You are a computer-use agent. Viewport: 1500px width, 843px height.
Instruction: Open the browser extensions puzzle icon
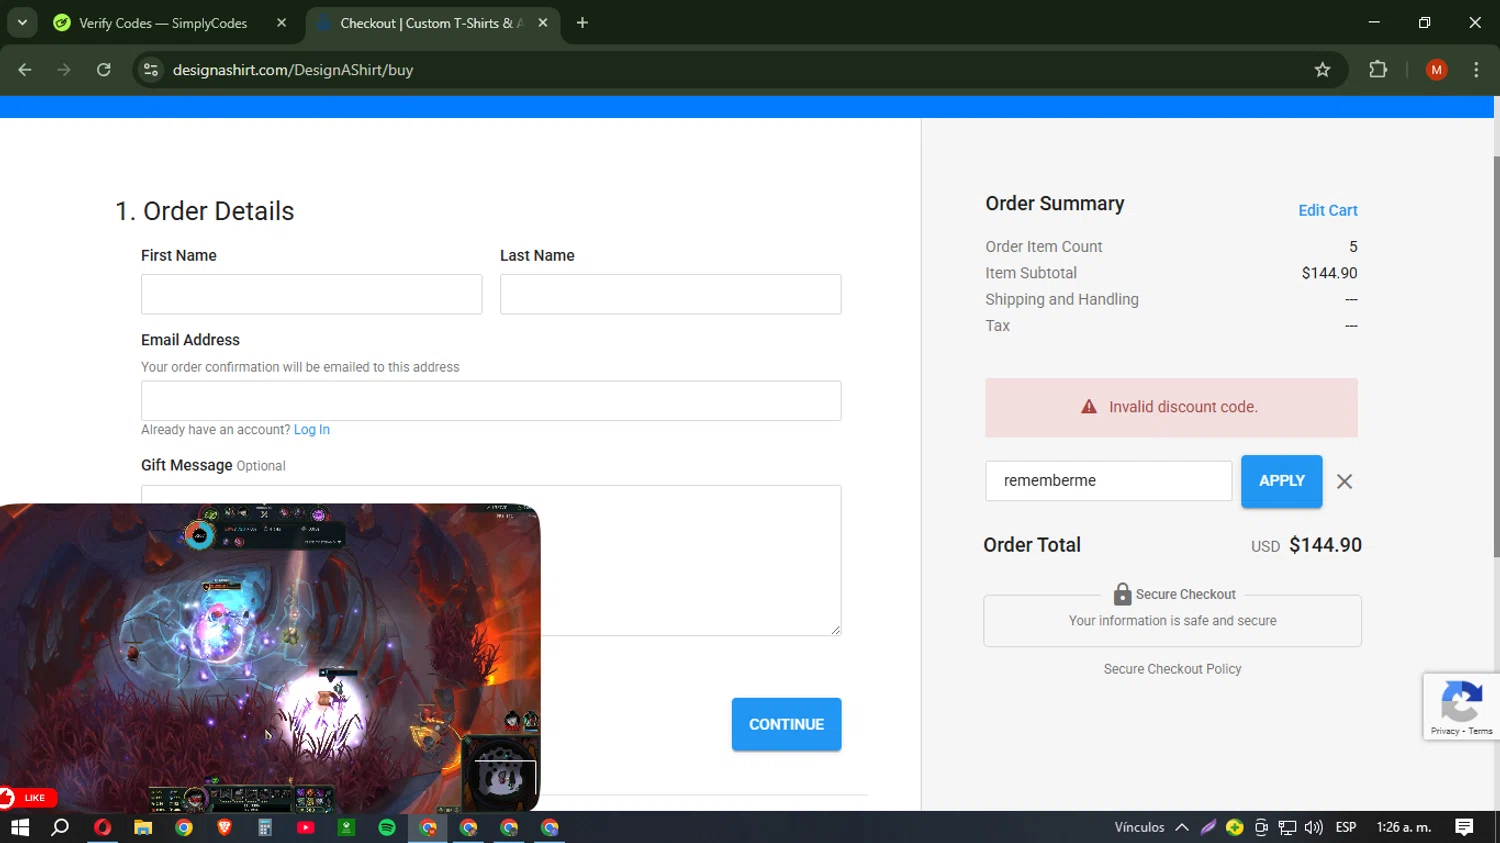pos(1378,70)
